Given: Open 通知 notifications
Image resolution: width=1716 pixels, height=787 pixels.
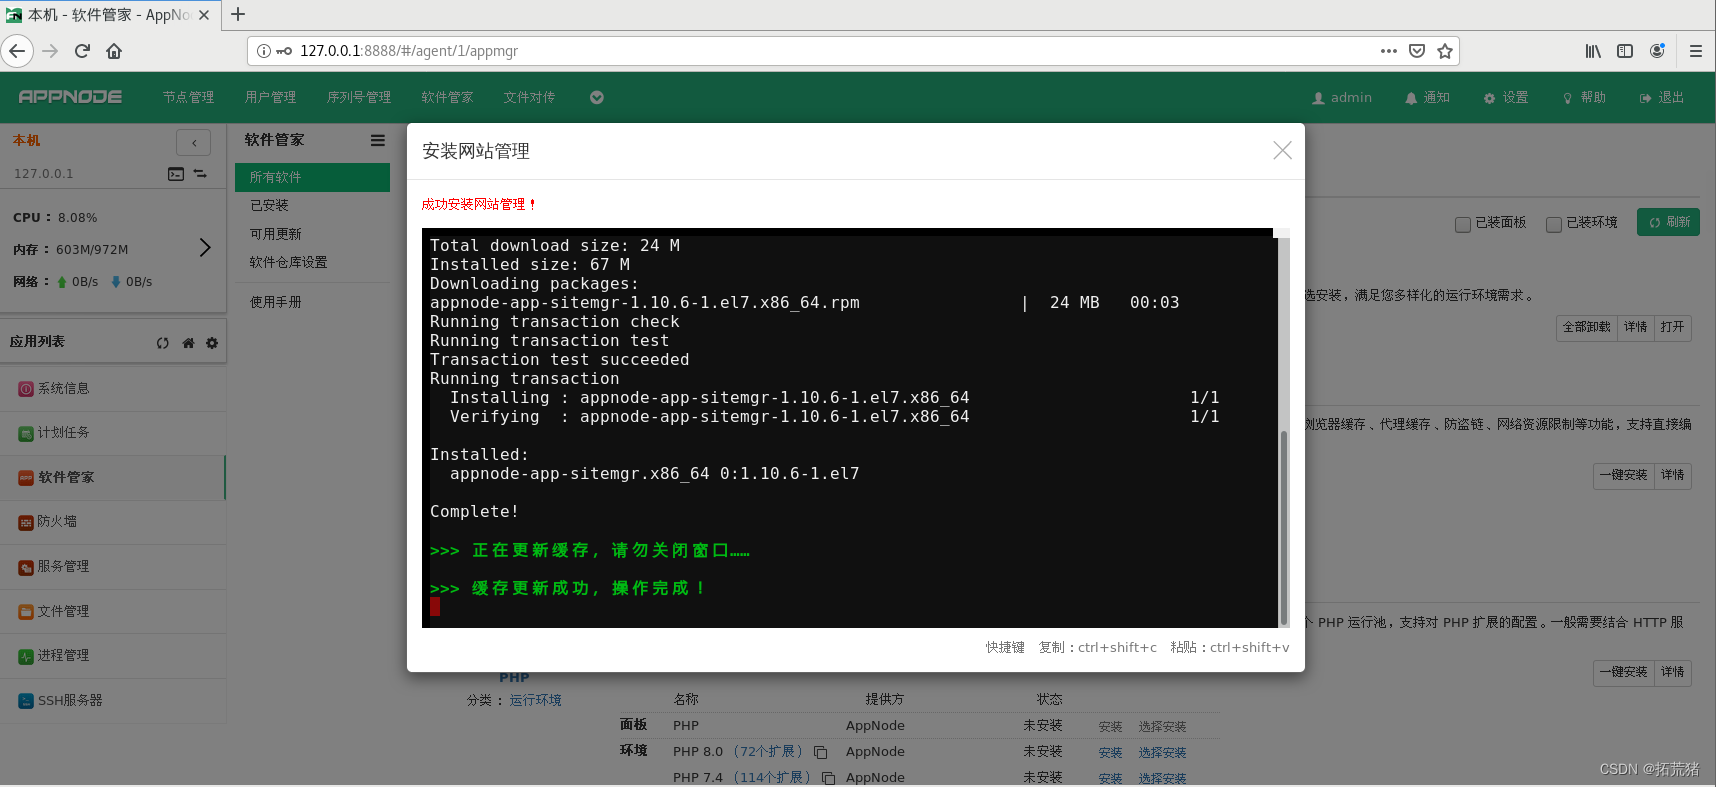Looking at the screenshot, I should 1427,97.
